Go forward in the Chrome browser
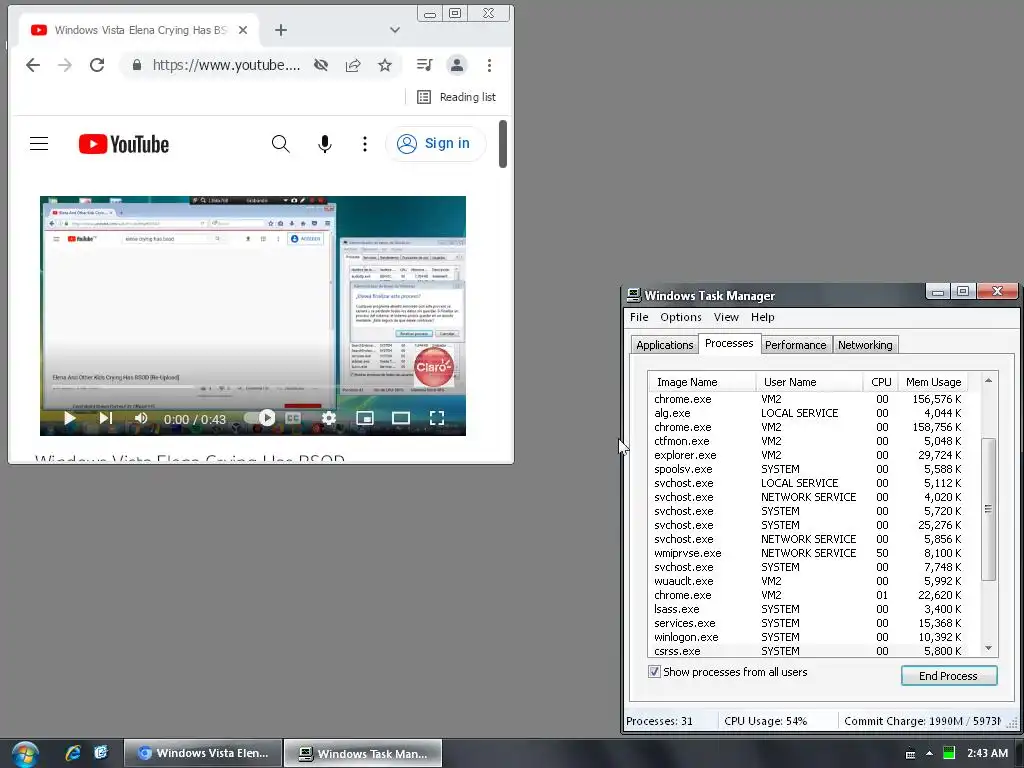1024x768 pixels. click(65, 65)
